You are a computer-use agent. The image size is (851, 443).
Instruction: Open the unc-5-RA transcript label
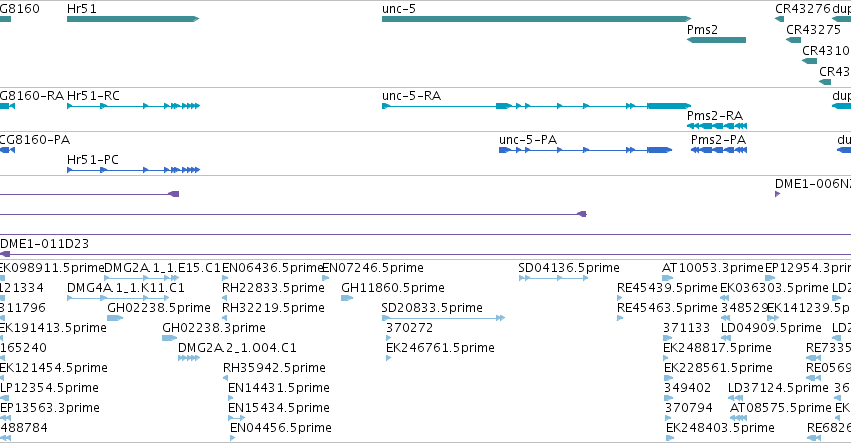411,96
